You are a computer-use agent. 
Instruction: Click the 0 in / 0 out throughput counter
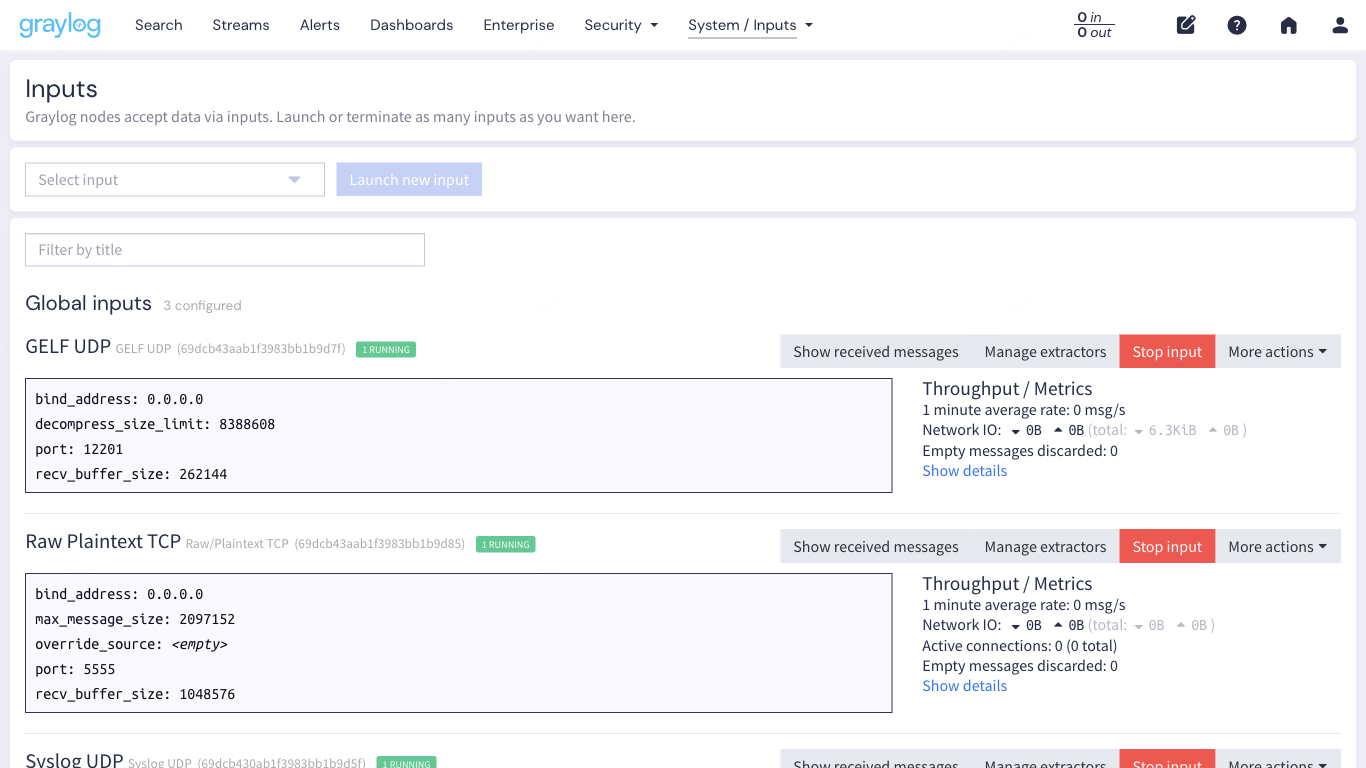tap(1094, 25)
